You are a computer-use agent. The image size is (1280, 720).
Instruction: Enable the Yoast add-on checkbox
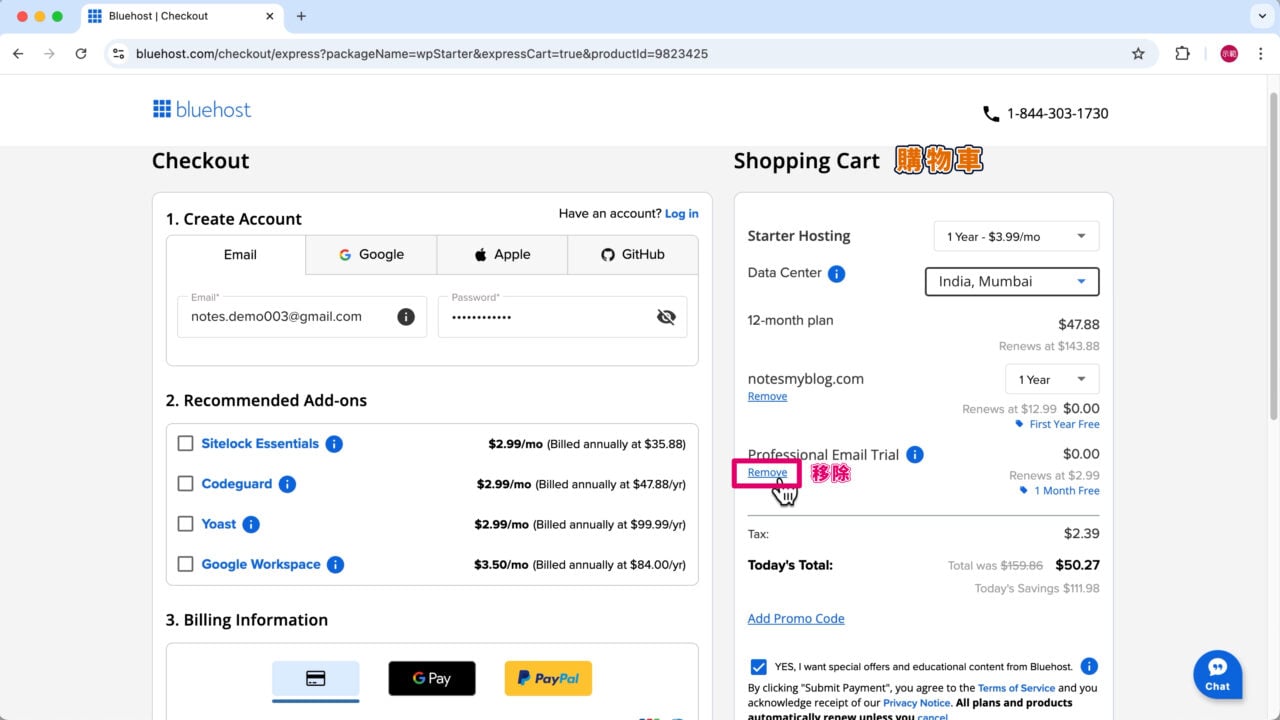(x=185, y=524)
